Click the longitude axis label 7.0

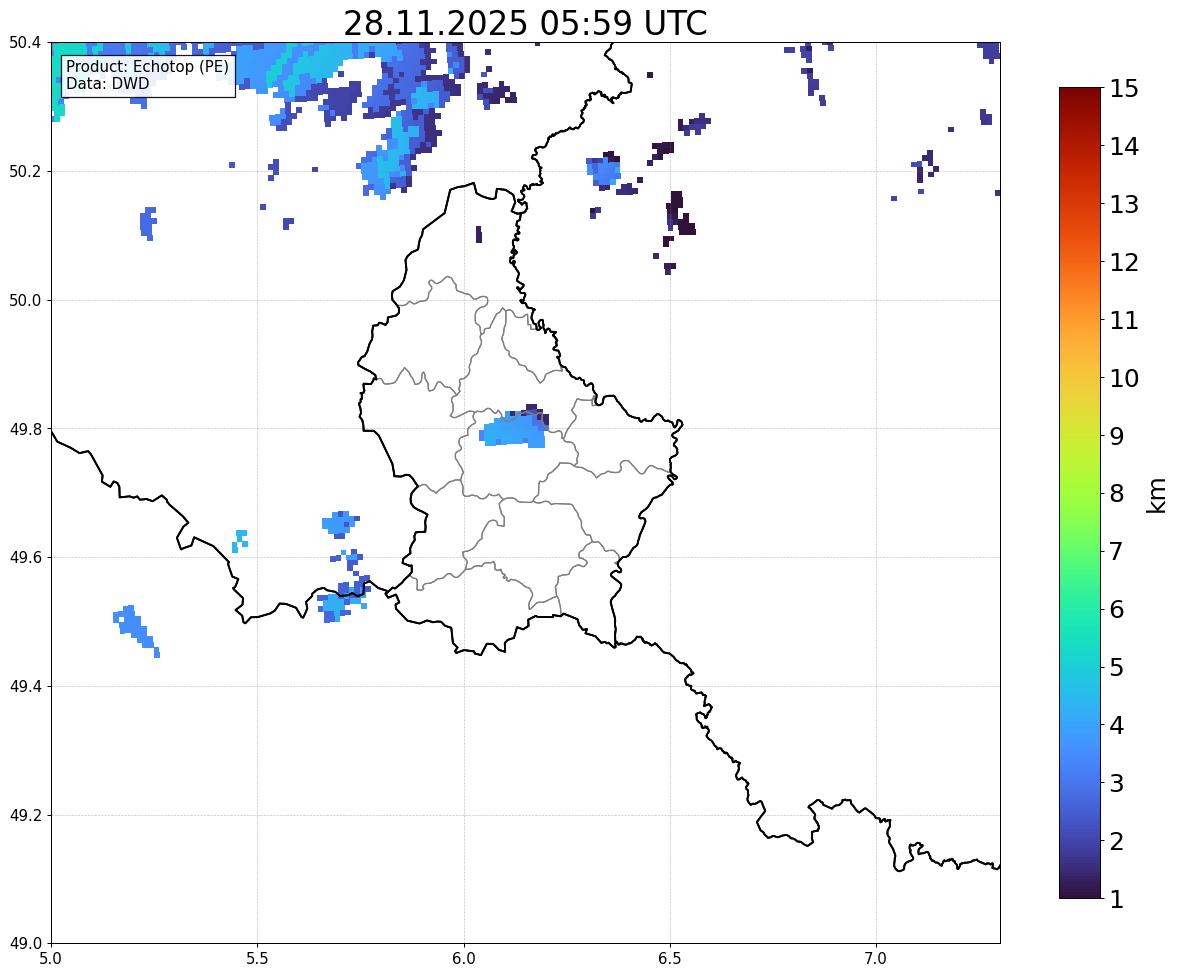pos(877,959)
